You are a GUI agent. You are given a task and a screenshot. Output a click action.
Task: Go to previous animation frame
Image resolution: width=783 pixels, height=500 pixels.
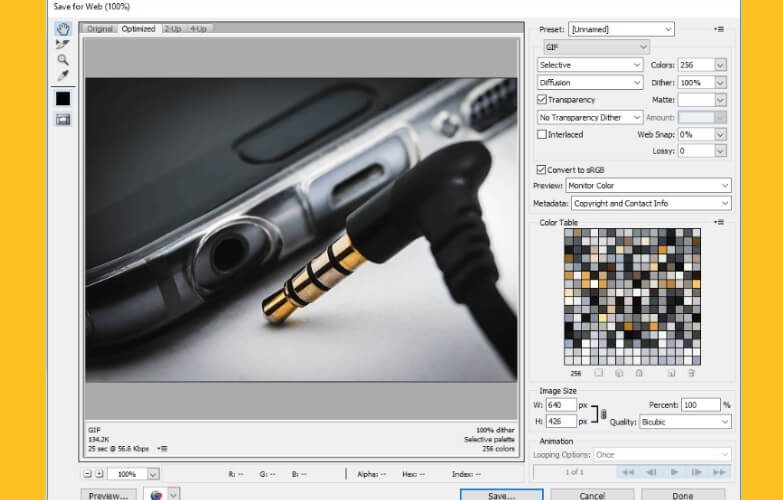tap(651, 472)
